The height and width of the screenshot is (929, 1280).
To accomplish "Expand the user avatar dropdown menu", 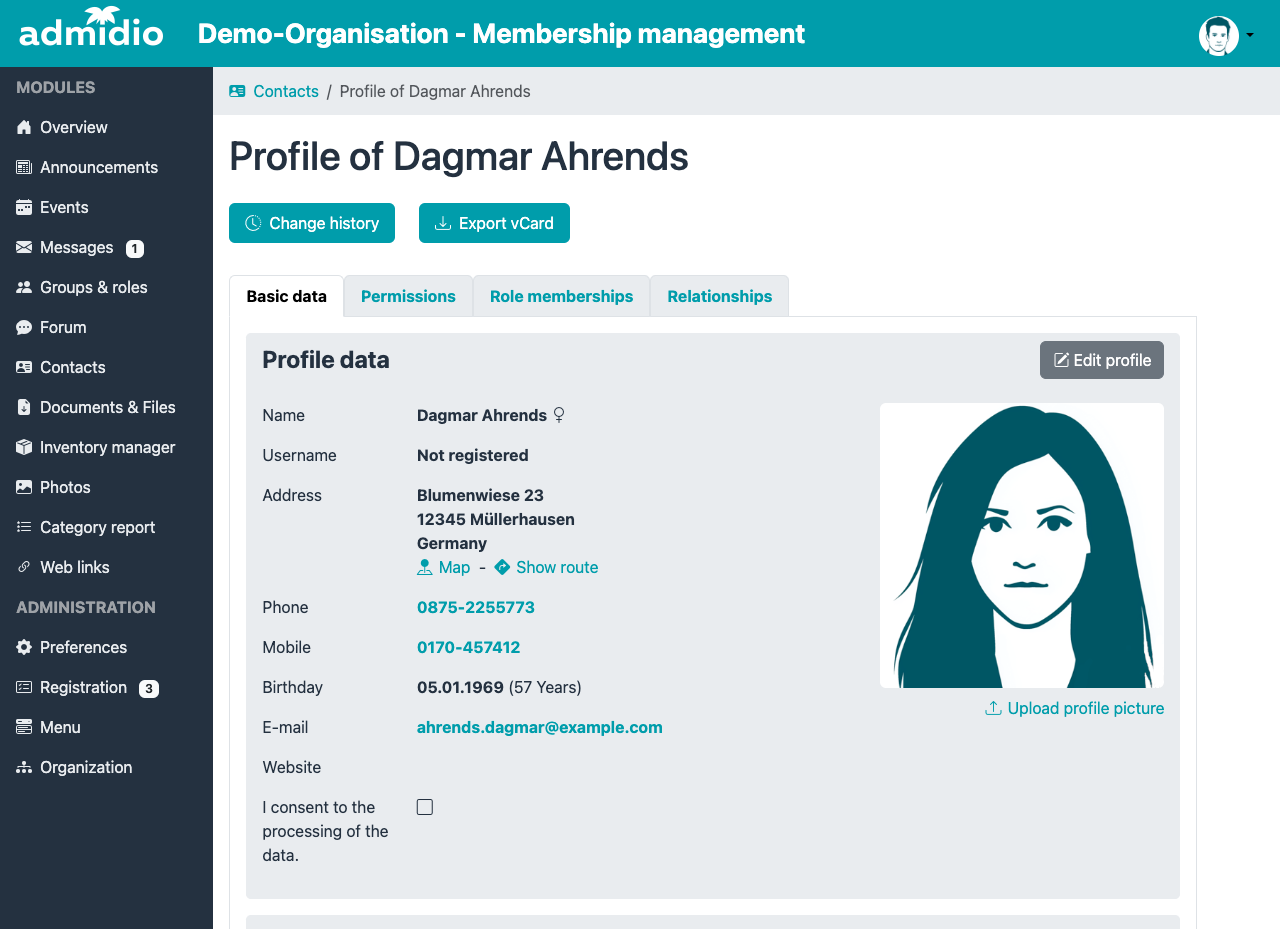I will point(1226,35).
